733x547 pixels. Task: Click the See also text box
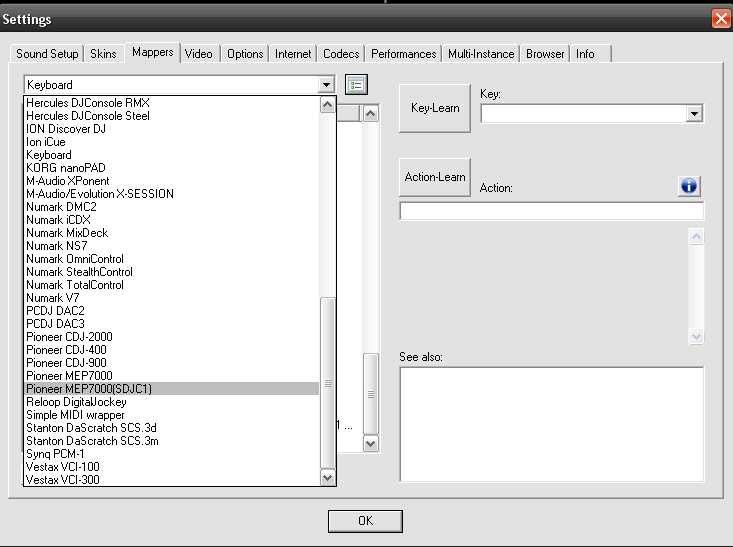tap(551, 424)
